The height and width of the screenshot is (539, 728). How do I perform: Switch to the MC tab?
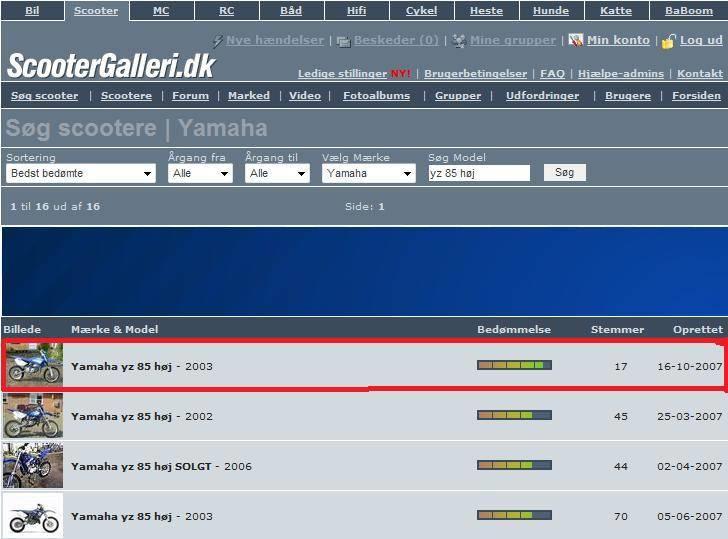point(161,11)
